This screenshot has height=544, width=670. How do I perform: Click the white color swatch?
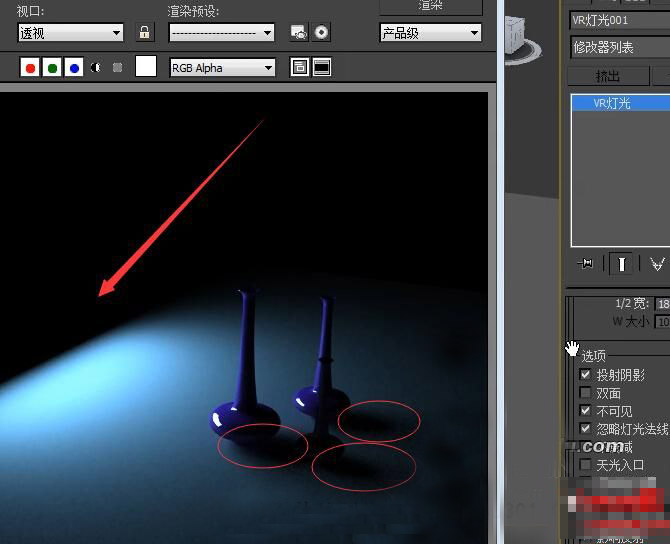[x=146, y=66]
